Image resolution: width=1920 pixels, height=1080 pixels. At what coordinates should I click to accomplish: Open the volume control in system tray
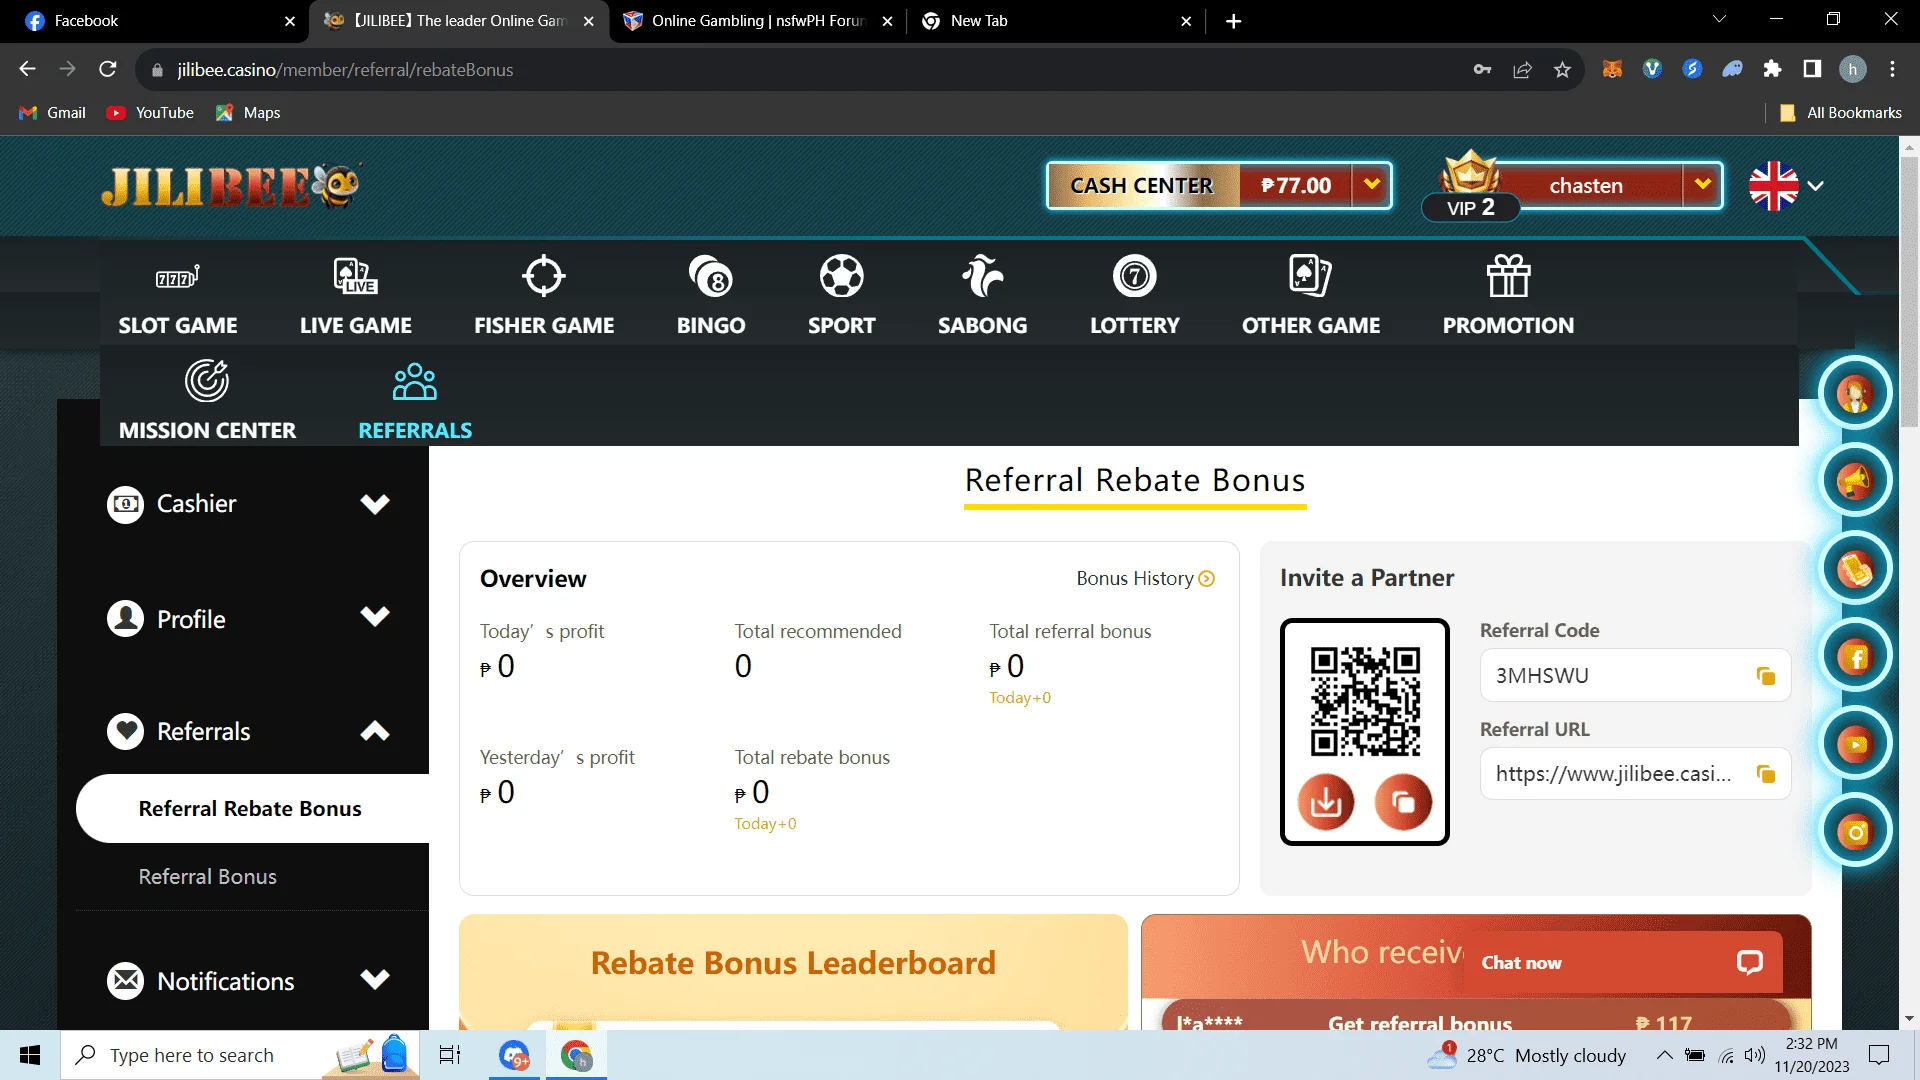[x=1755, y=1055]
